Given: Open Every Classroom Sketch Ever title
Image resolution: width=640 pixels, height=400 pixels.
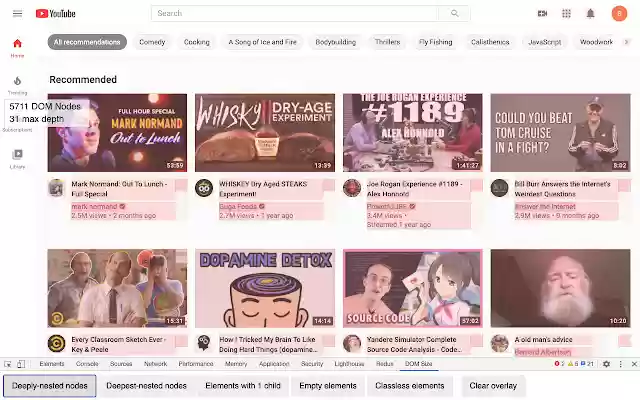Looking at the screenshot, I should tap(118, 344).
